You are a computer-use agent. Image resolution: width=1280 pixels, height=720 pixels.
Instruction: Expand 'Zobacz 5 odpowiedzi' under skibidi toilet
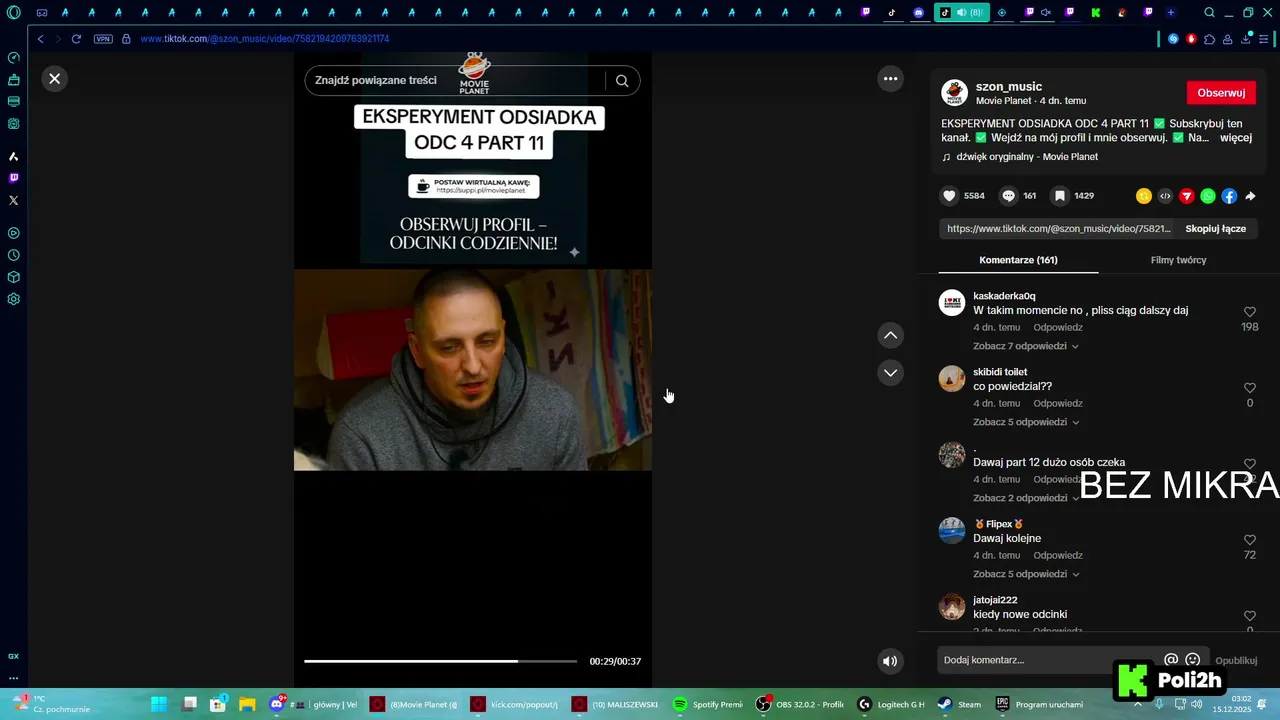[1026, 422]
